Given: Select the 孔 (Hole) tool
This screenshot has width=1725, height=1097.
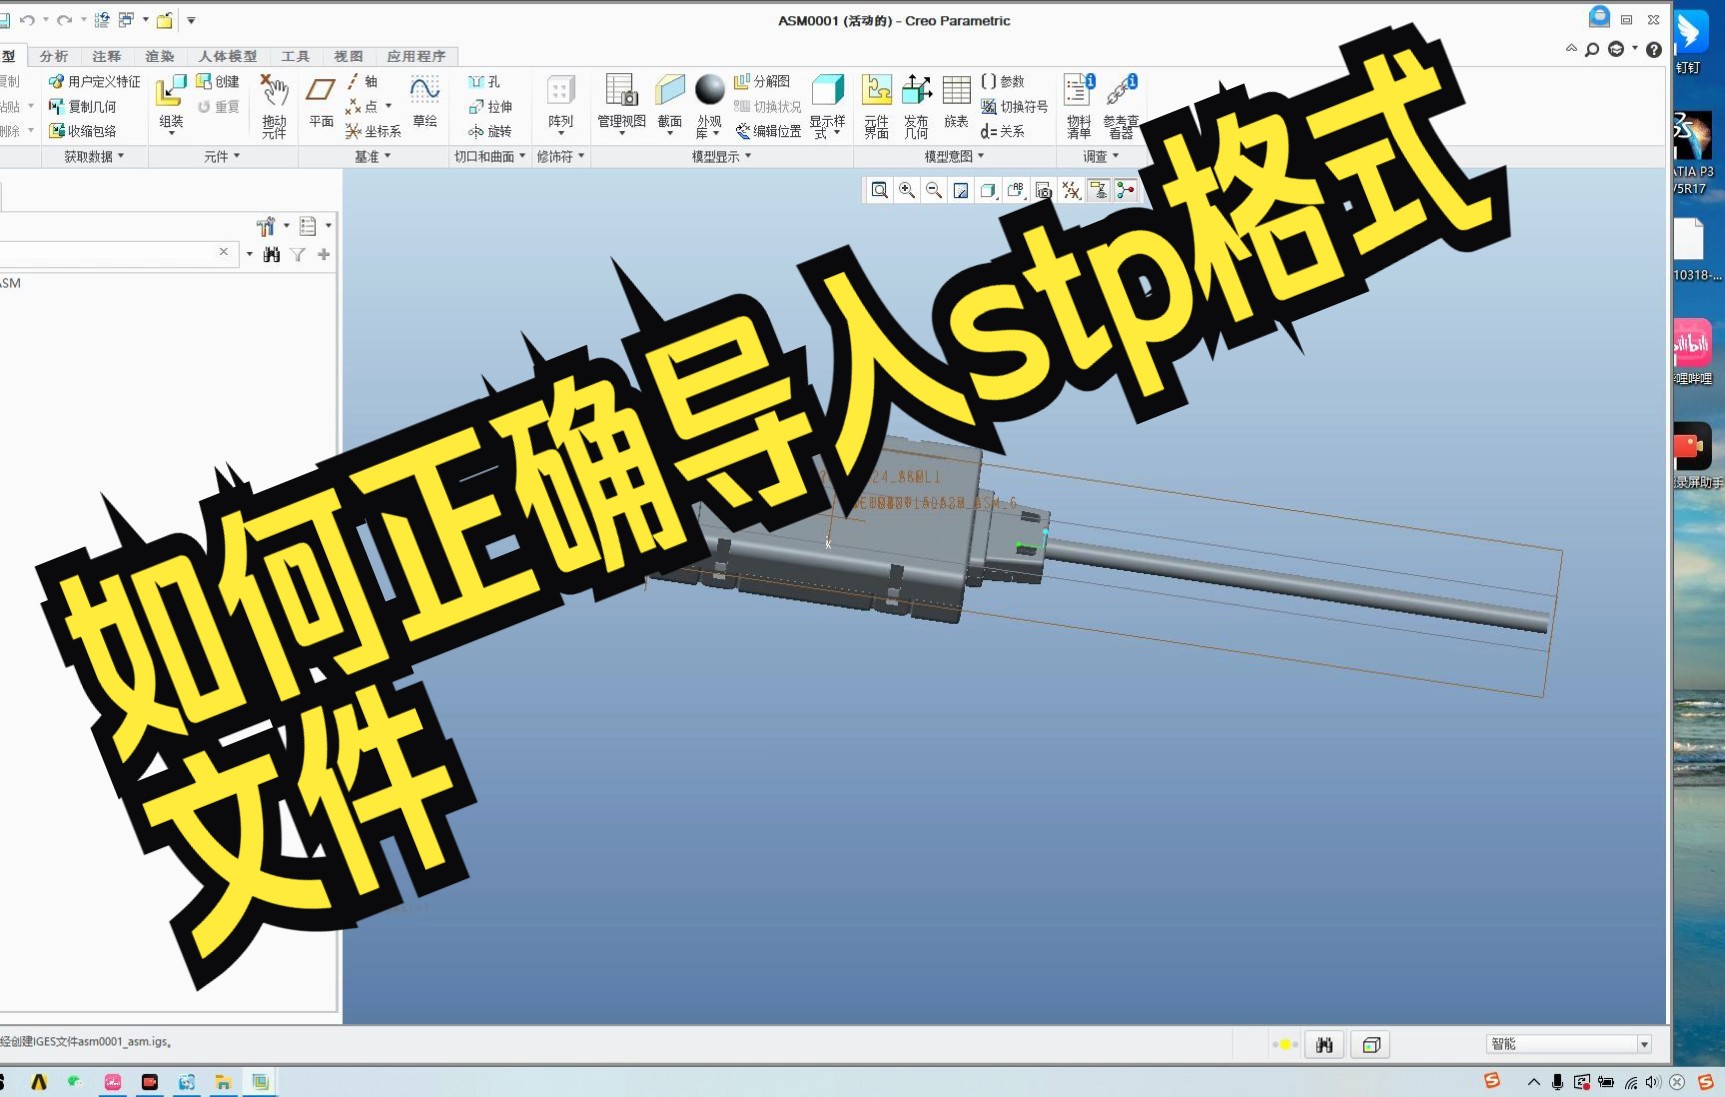Looking at the screenshot, I should [x=485, y=81].
